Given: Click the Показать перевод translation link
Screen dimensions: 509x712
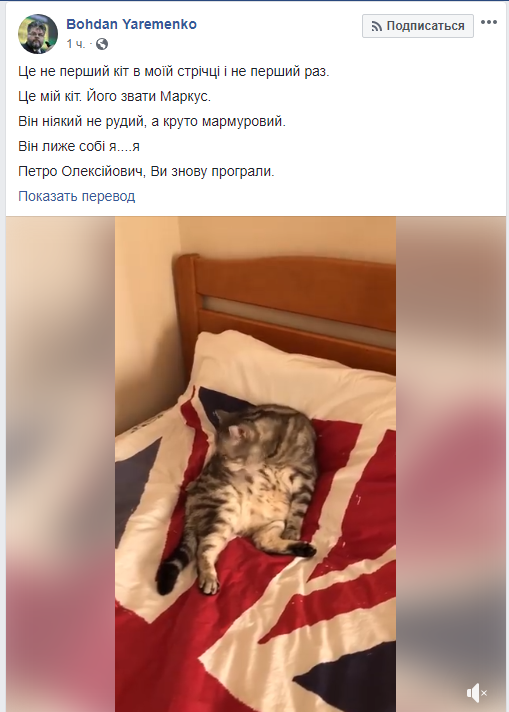Looking at the screenshot, I should tap(77, 196).
